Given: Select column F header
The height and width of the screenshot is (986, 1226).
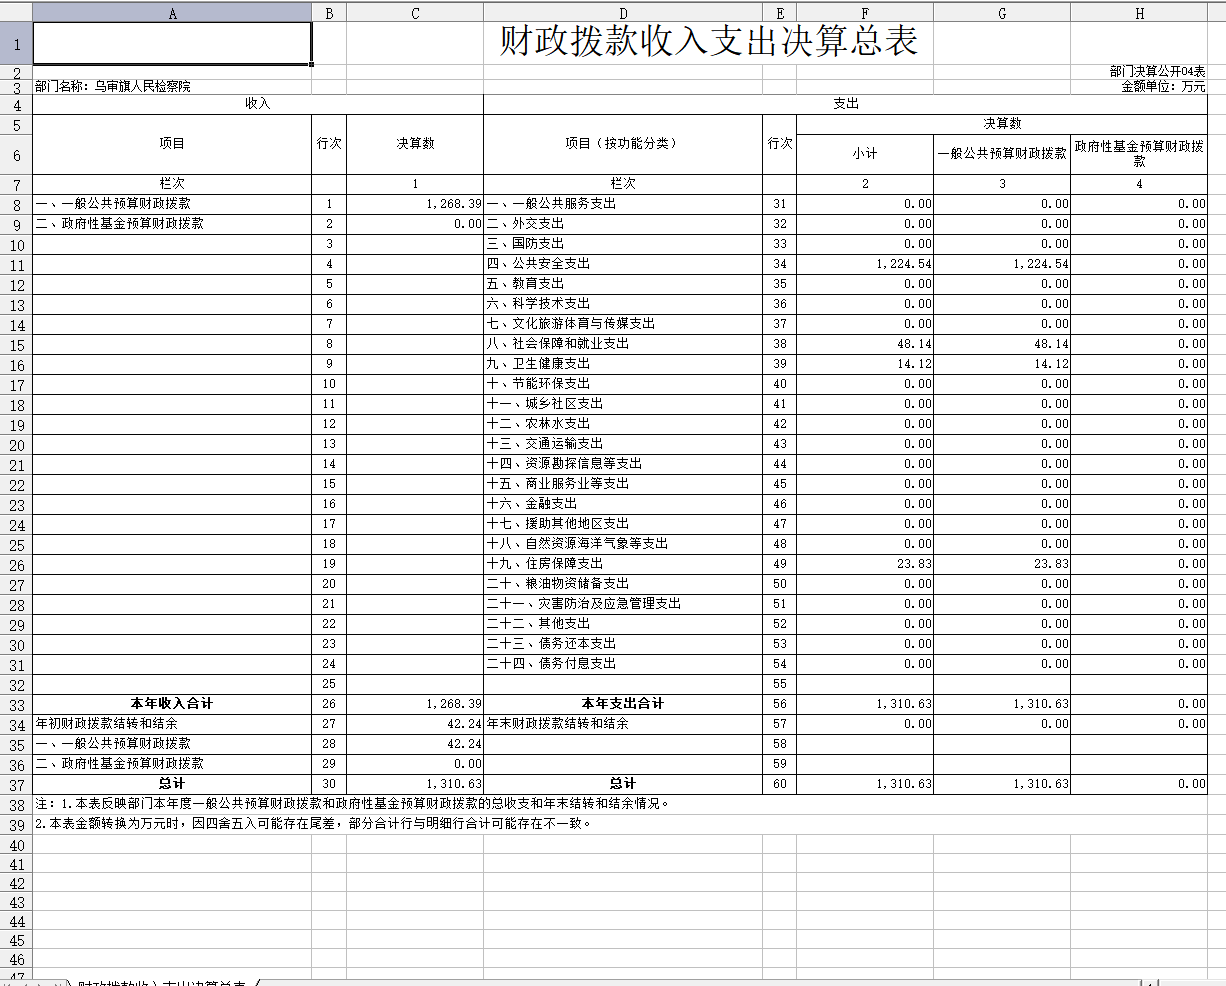Looking at the screenshot, I should (x=865, y=13).
